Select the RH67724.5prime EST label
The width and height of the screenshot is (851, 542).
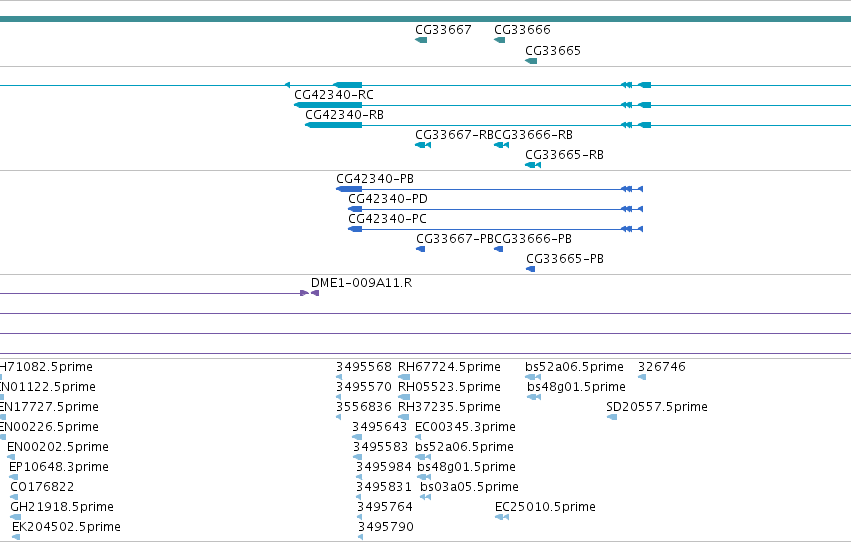coord(449,367)
